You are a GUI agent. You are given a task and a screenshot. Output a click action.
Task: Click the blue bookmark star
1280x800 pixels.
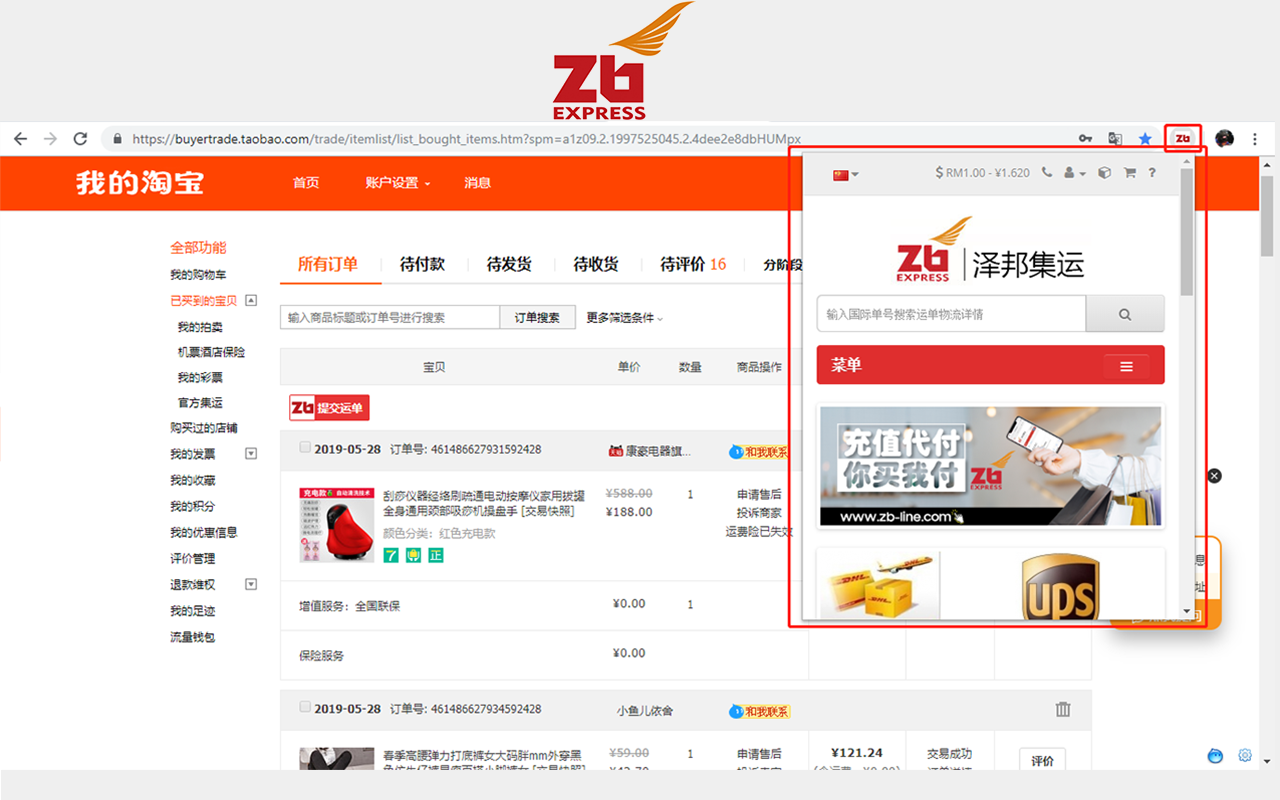[x=1145, y=139]
